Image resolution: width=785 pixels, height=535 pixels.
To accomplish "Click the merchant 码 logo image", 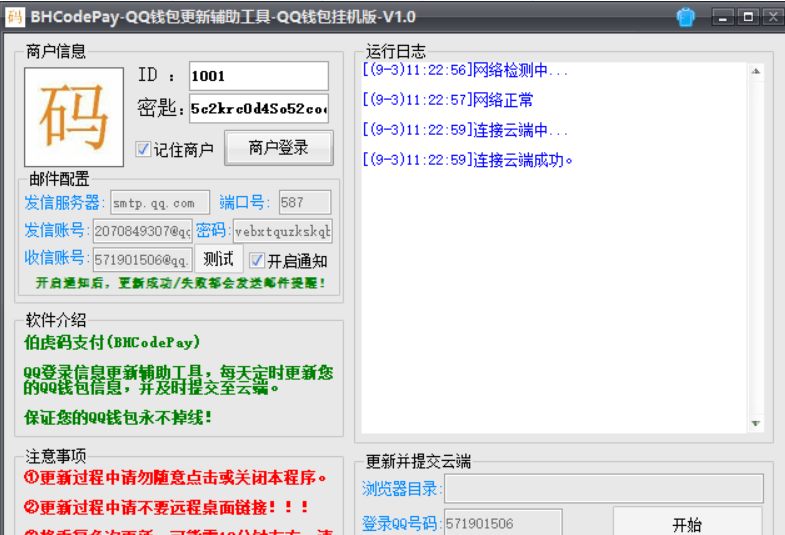I will pos(74,117).
